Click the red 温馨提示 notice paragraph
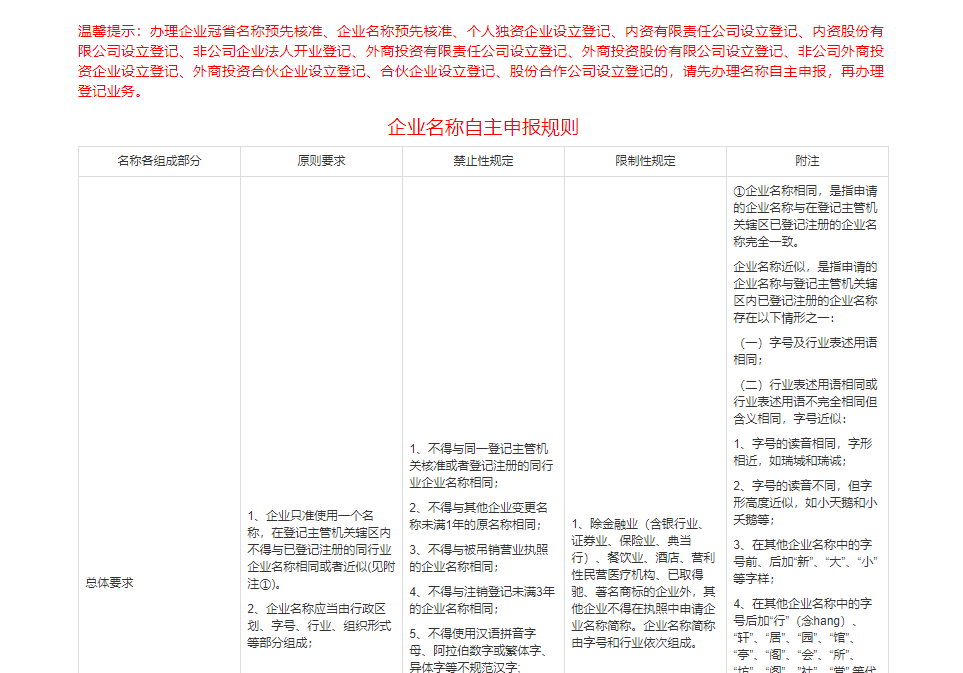Image resolution: width=963 pixels, height=673 pixels. coord(481,62)
